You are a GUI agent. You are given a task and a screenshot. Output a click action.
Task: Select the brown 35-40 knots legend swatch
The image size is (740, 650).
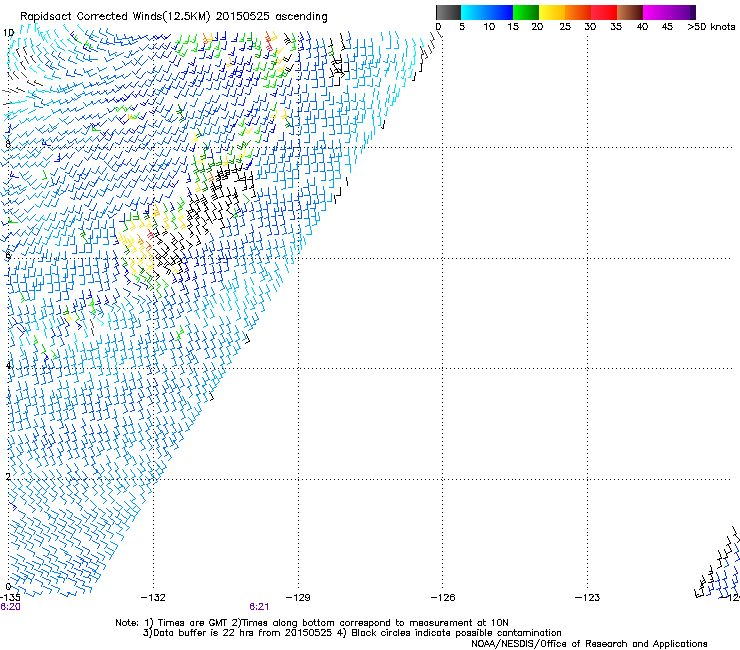pos(630,12)
